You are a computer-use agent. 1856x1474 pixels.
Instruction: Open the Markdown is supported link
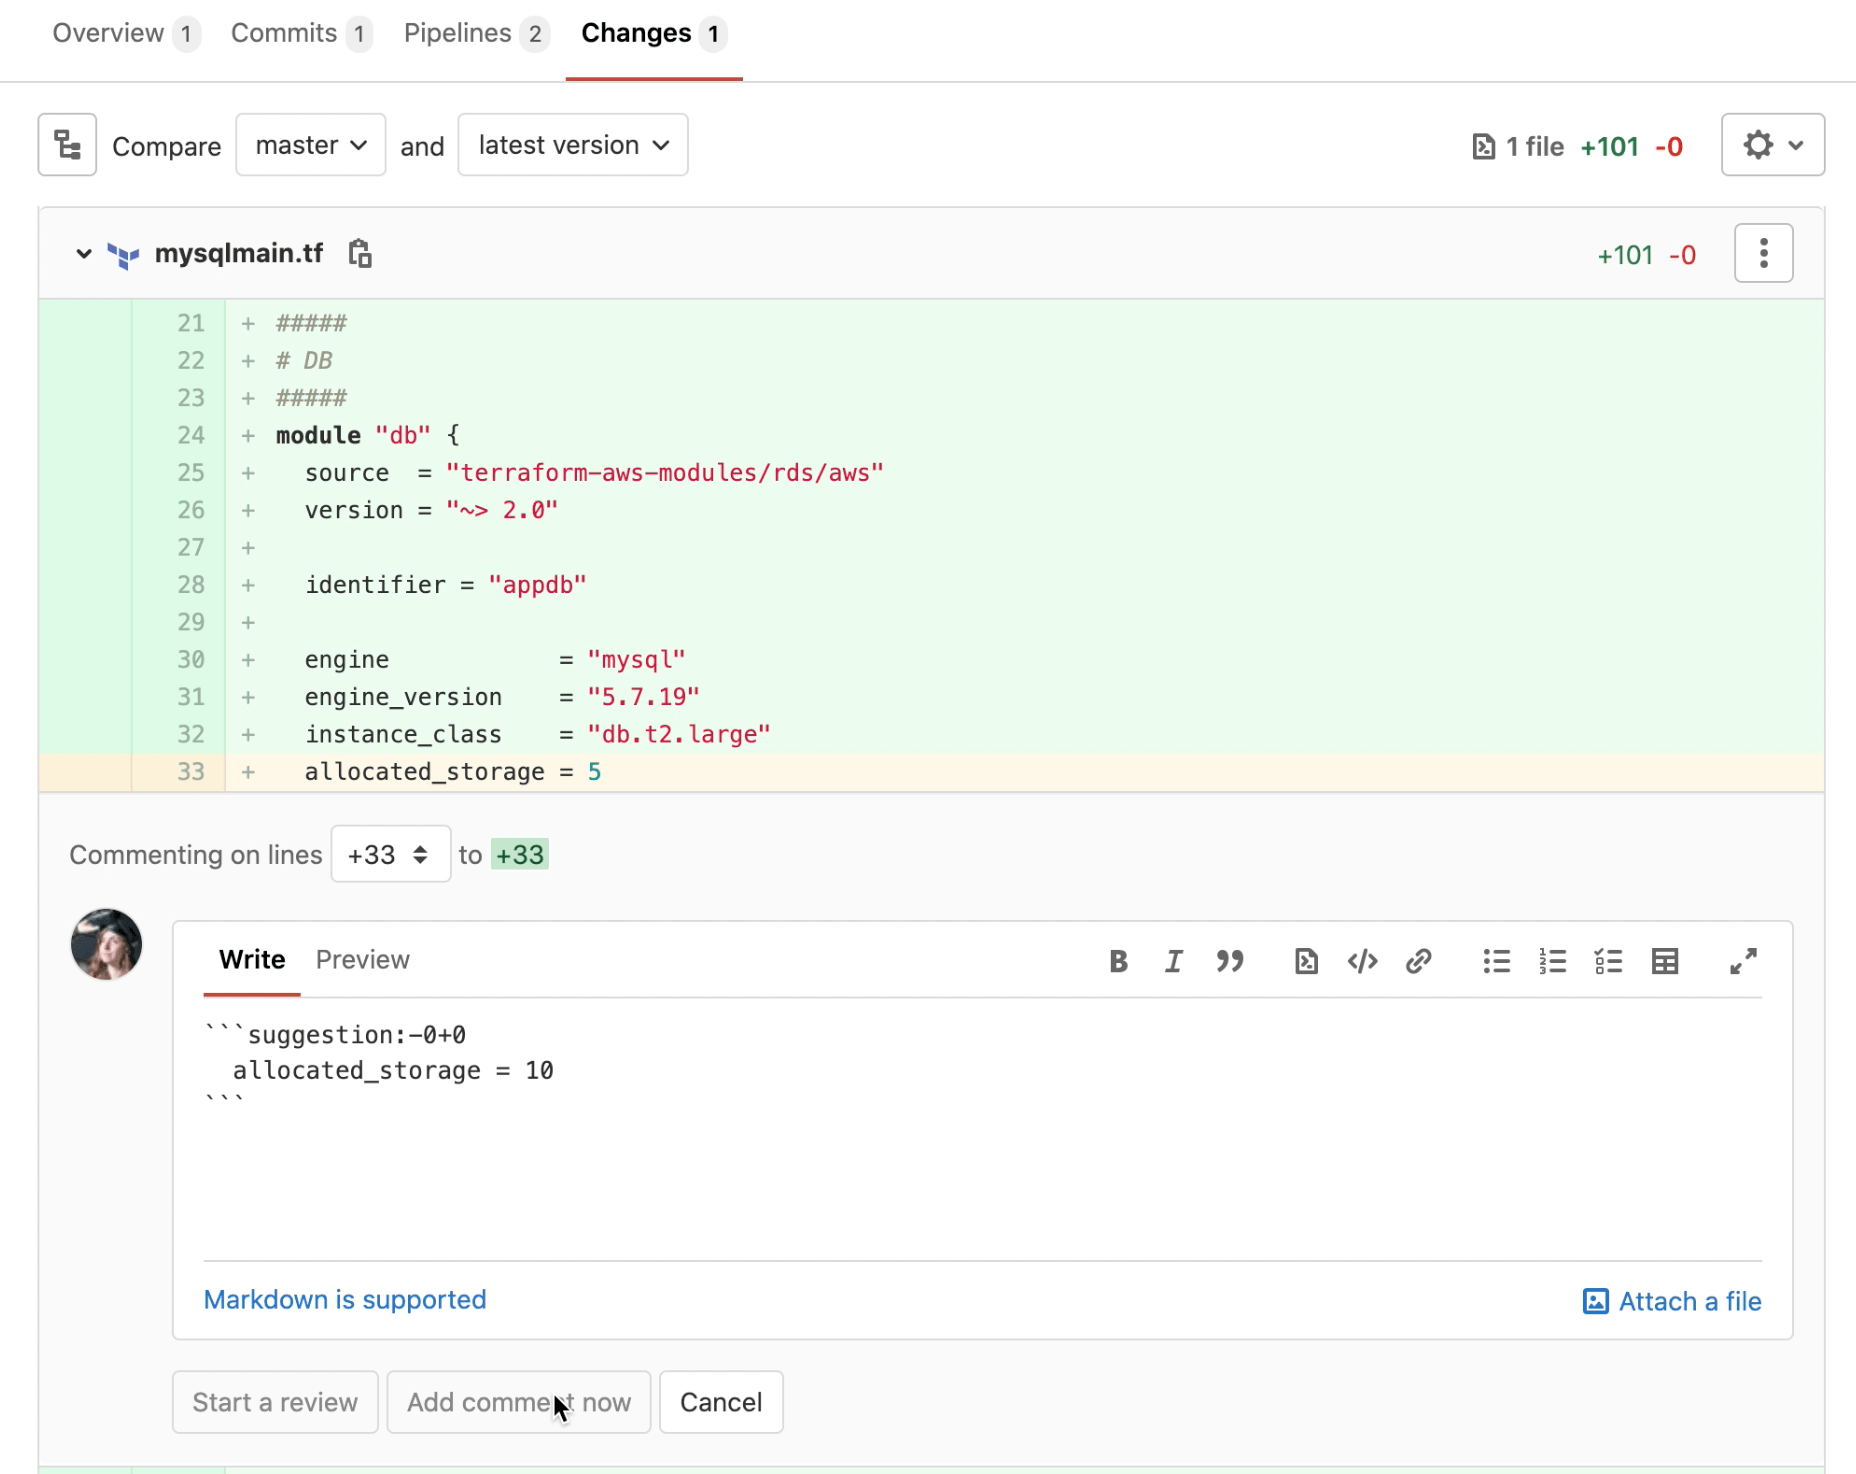344,1299
